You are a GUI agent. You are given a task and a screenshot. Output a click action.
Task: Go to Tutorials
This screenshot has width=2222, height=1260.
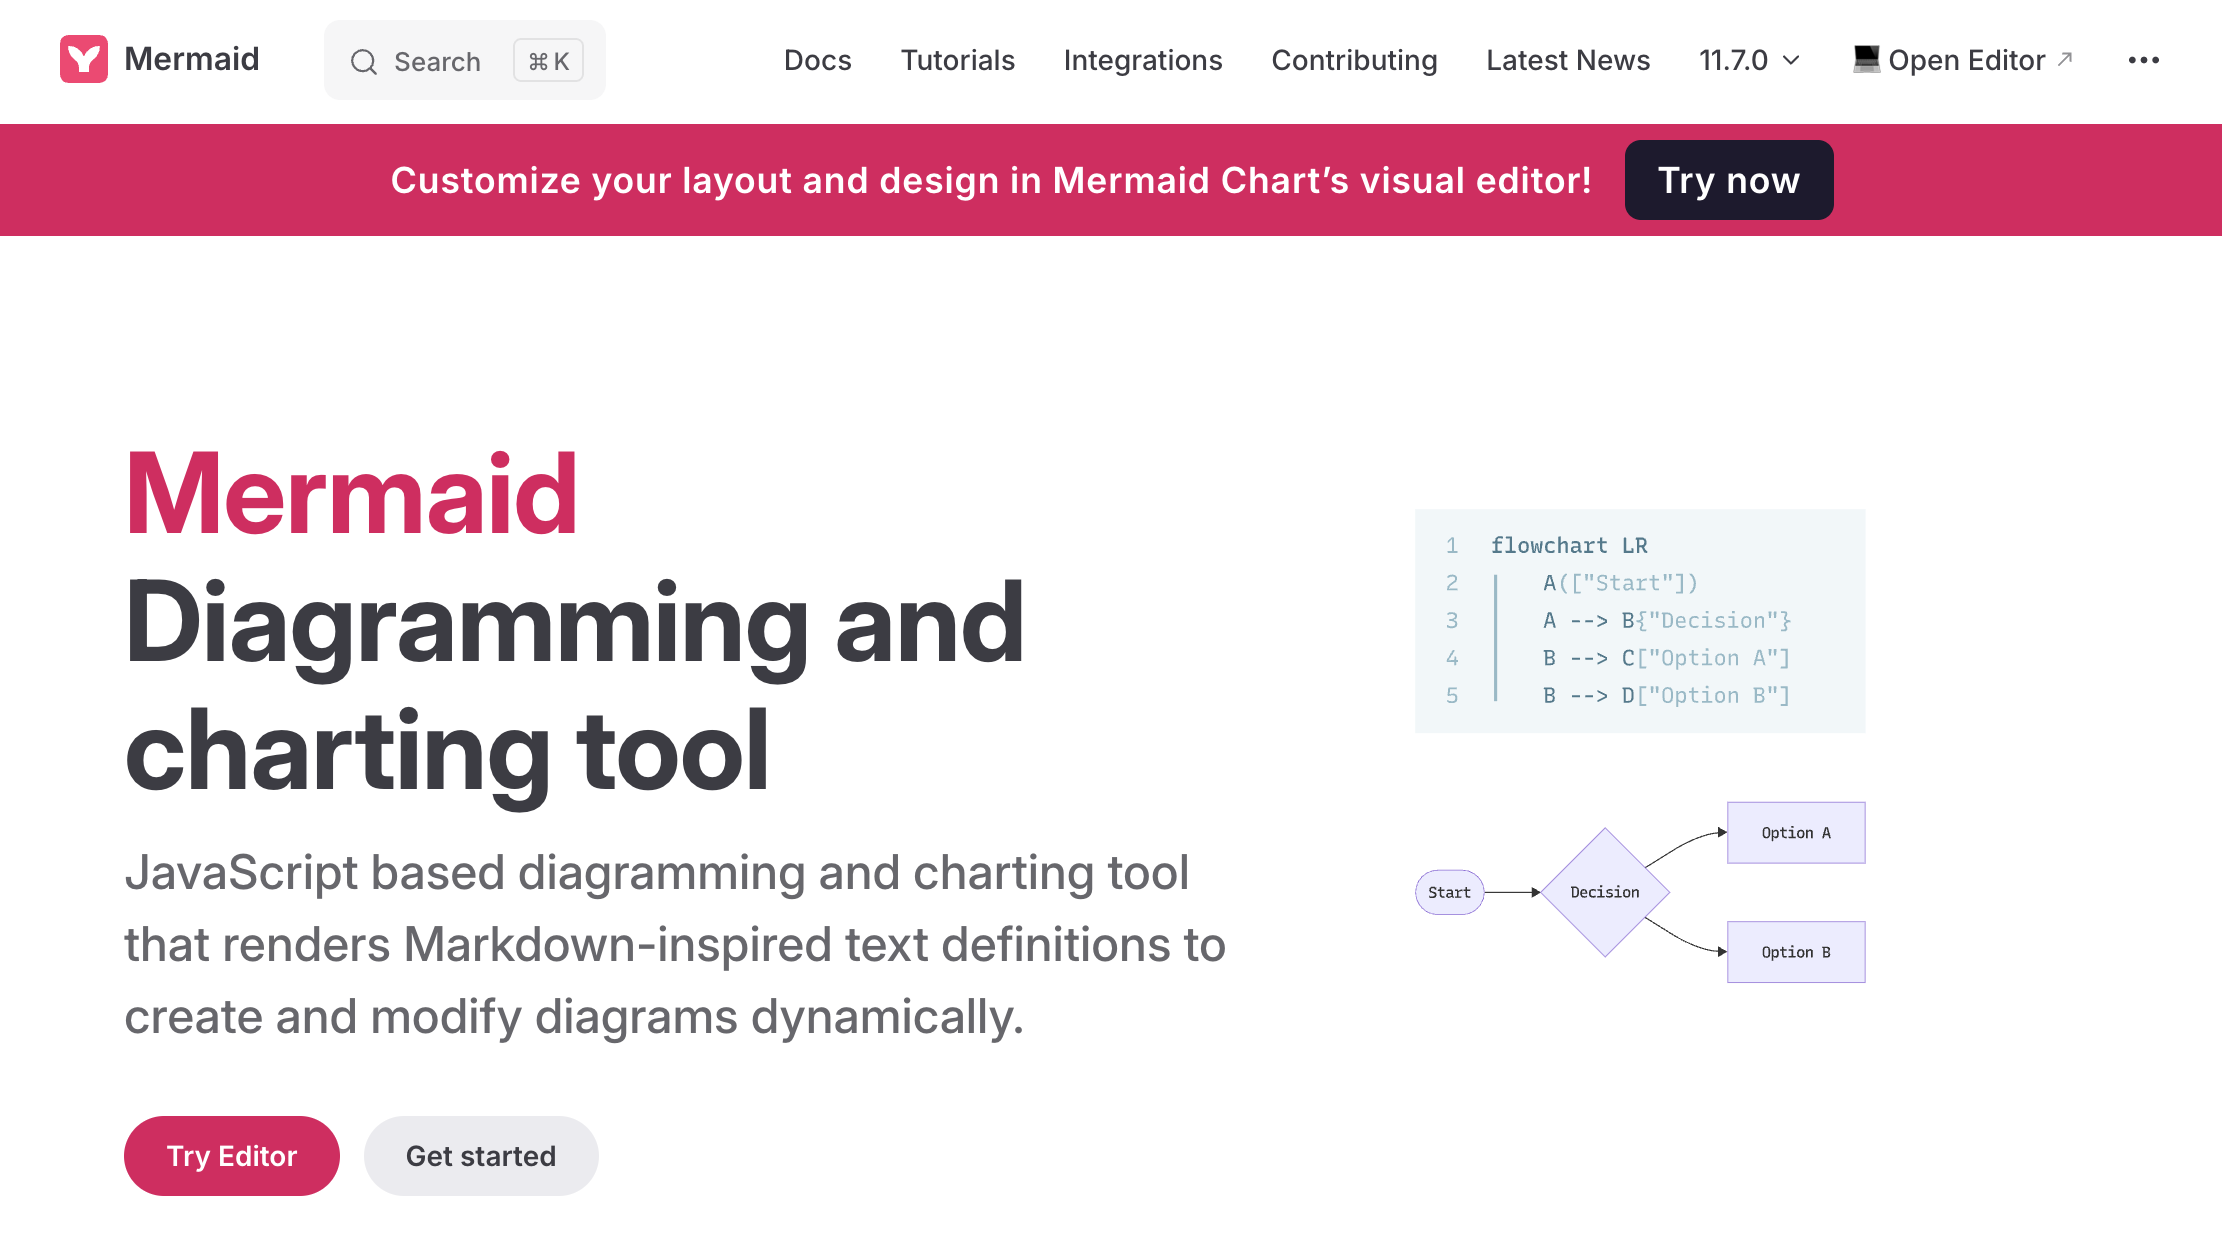pos(958,60)
